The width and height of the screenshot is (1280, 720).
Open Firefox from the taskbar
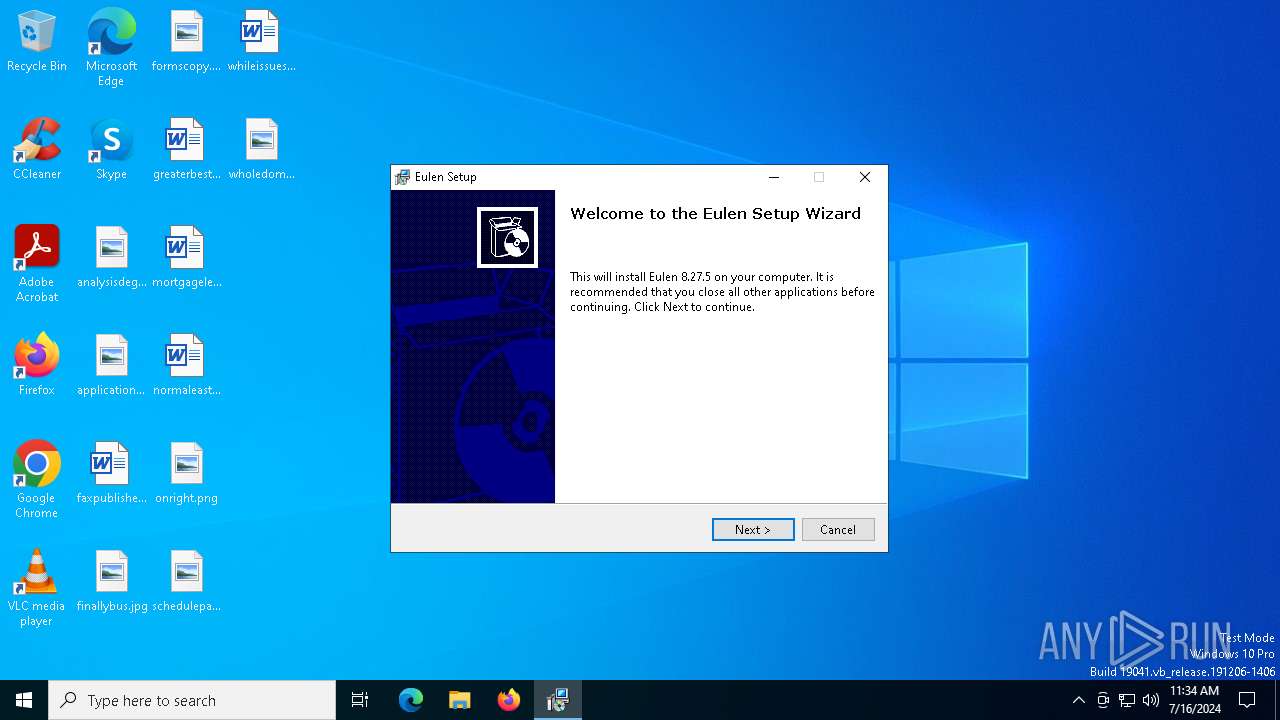click(509, 700)
